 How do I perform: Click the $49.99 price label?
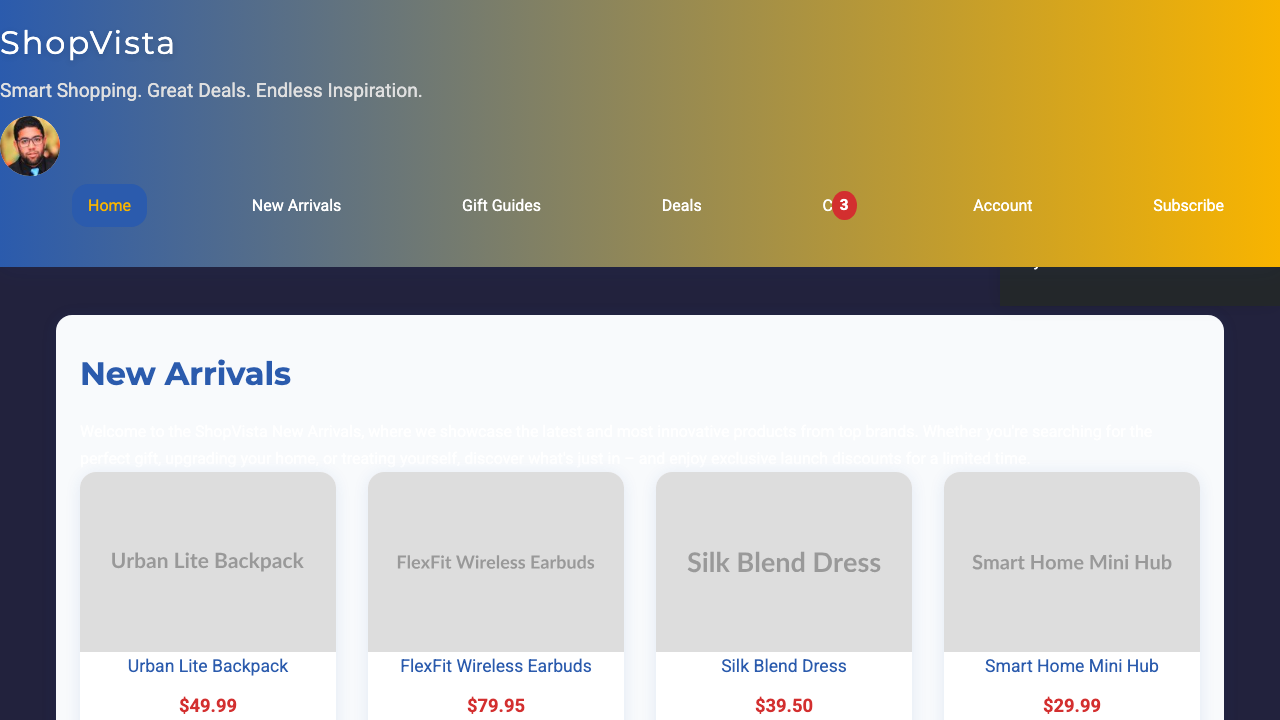point(207,705)
